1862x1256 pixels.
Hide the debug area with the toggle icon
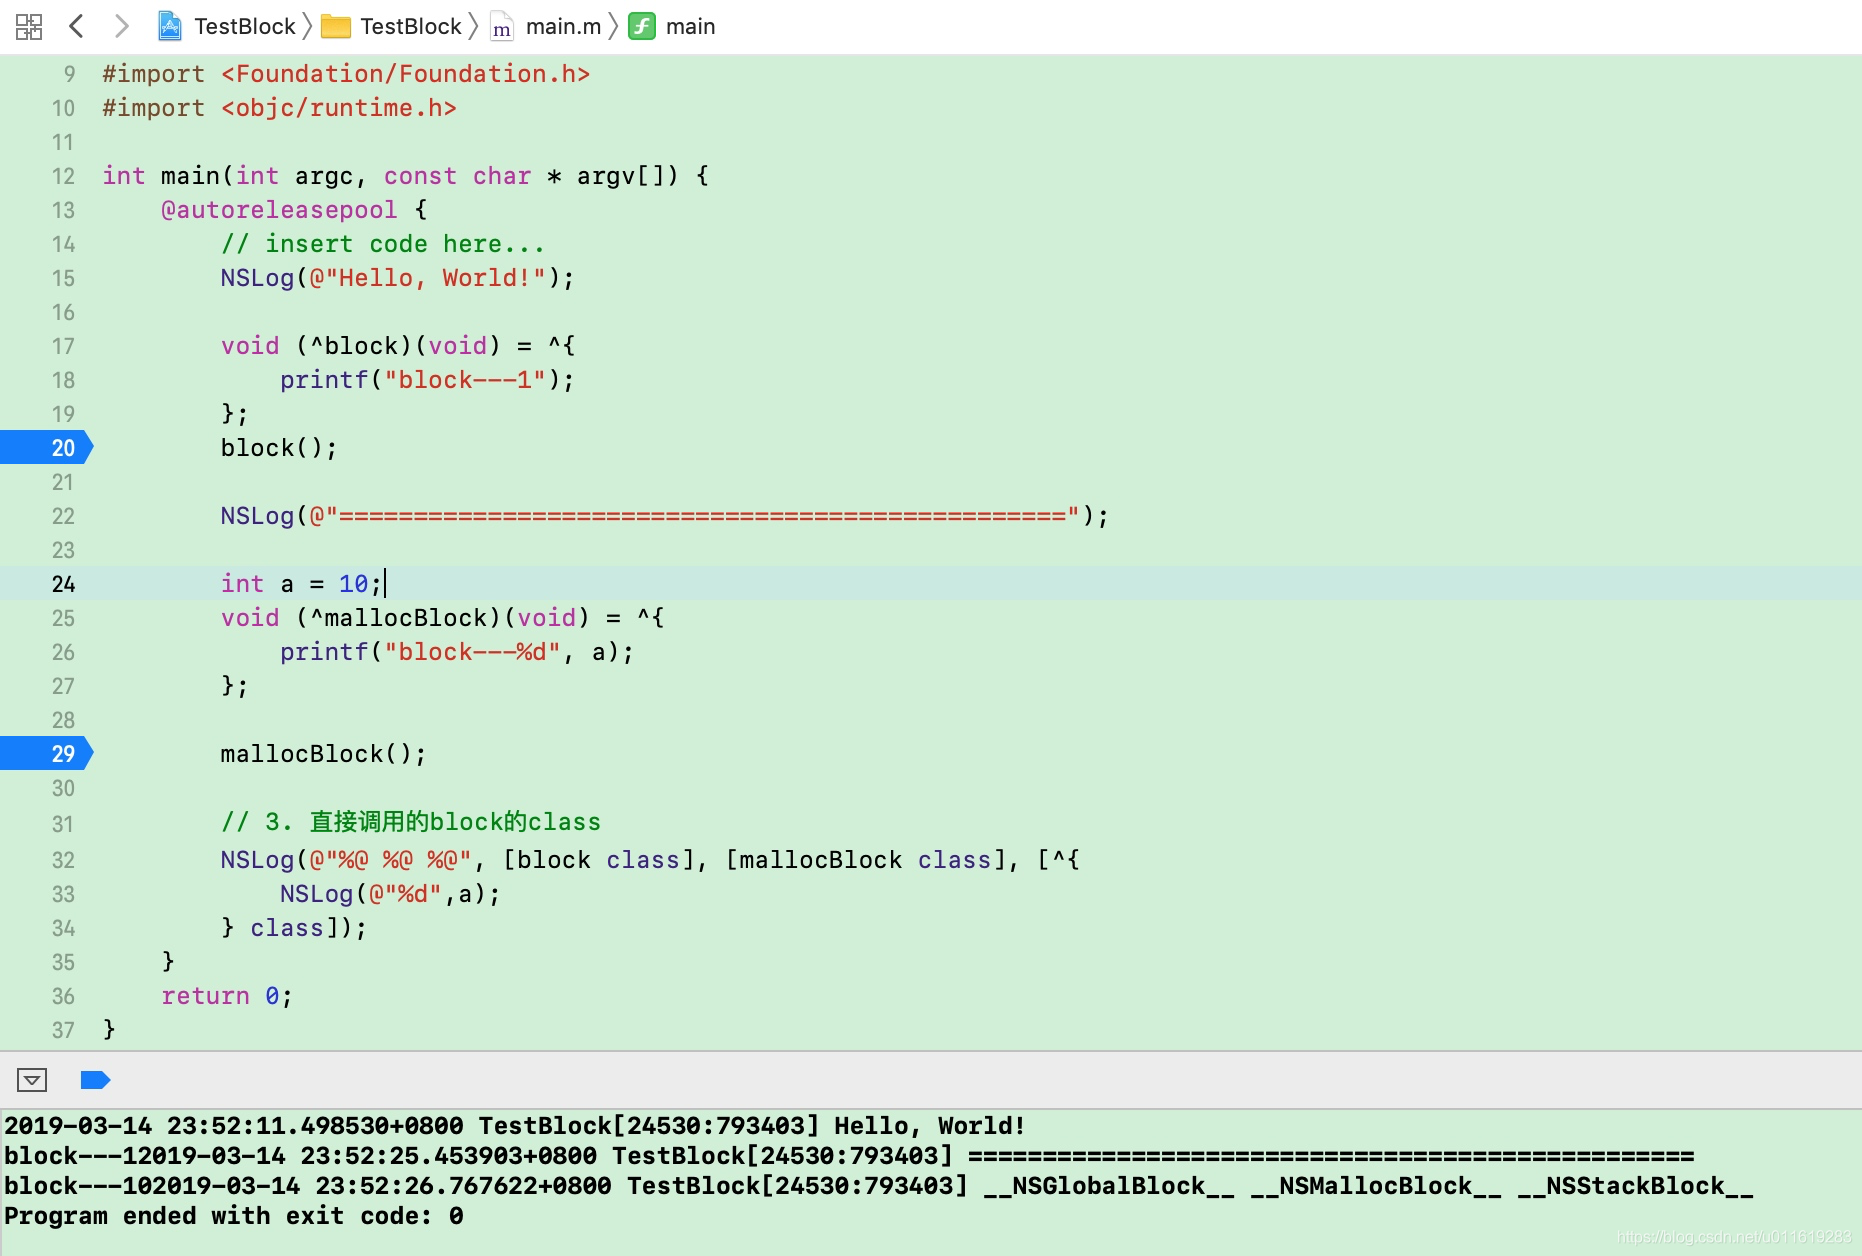32,1080
